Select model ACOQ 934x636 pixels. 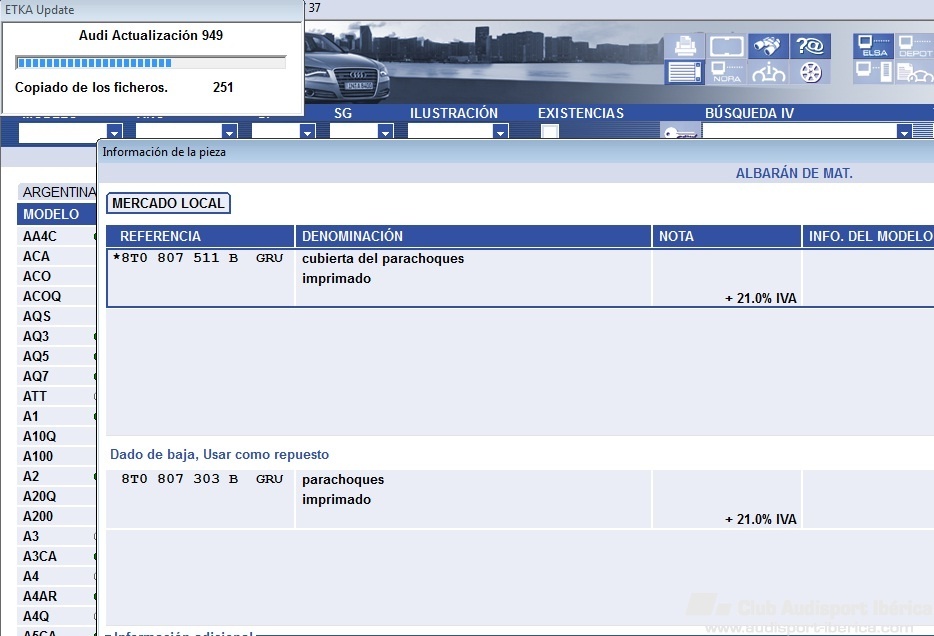[x=57, y=296]
